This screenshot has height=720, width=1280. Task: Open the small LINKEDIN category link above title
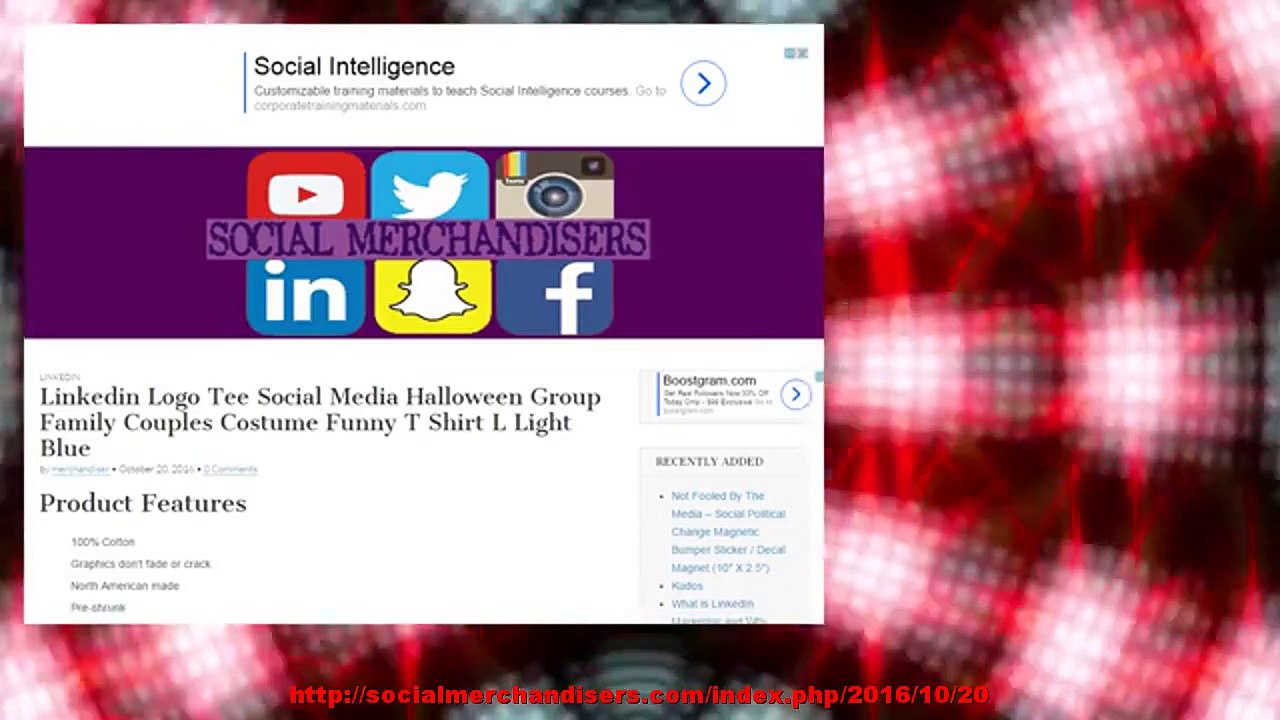pyautogui.click(x=60, y=377)
